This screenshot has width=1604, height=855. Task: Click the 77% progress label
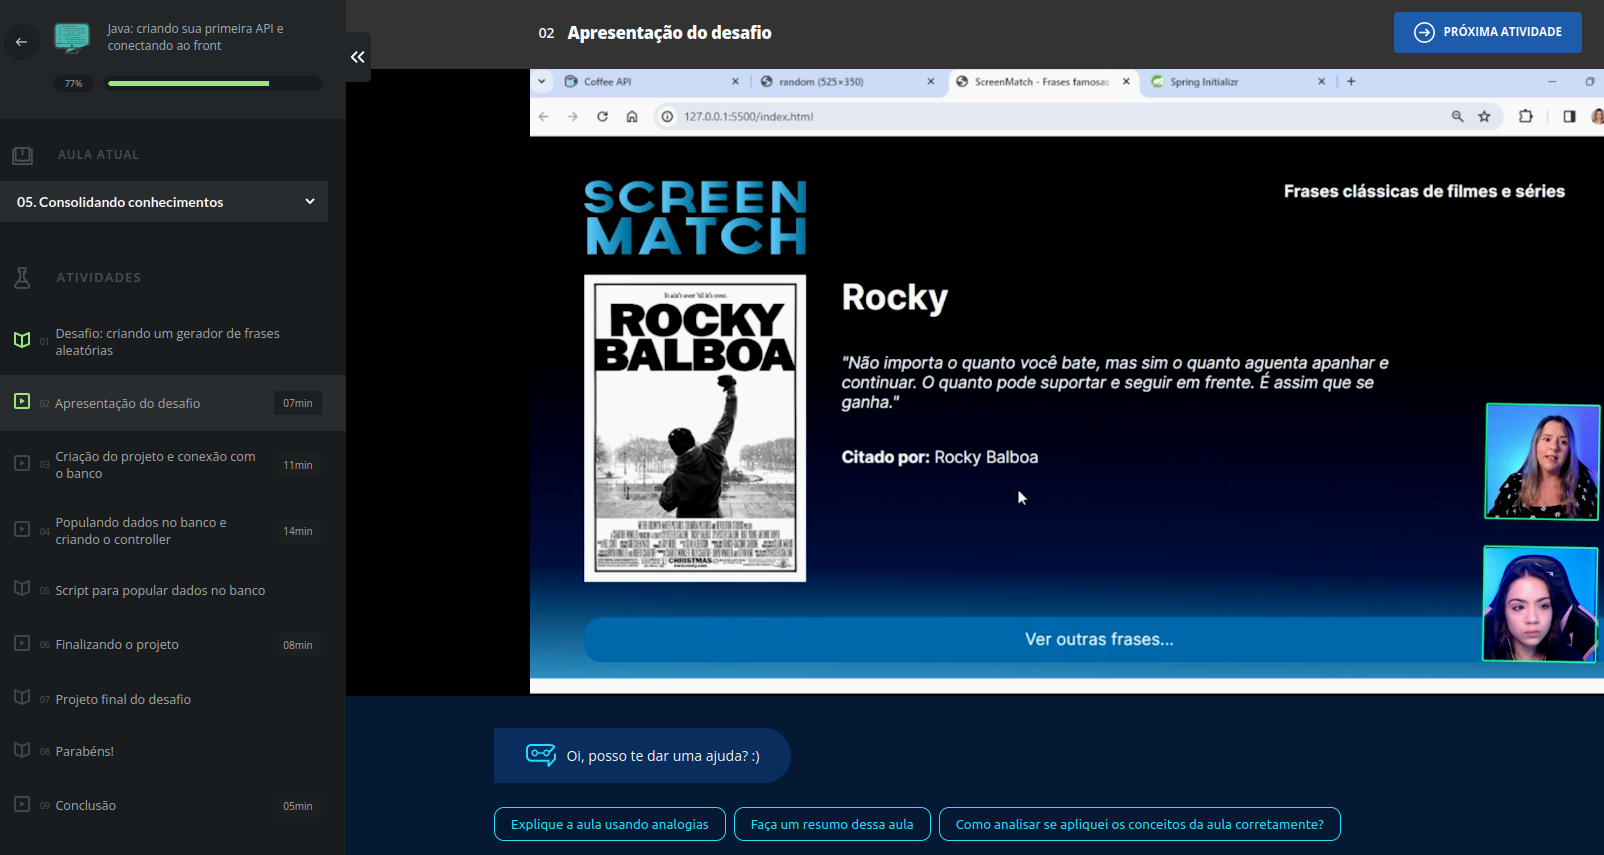(73, 84)
